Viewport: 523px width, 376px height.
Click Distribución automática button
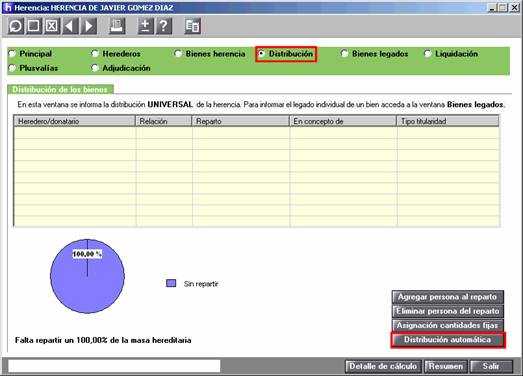(x=448, y=340)
